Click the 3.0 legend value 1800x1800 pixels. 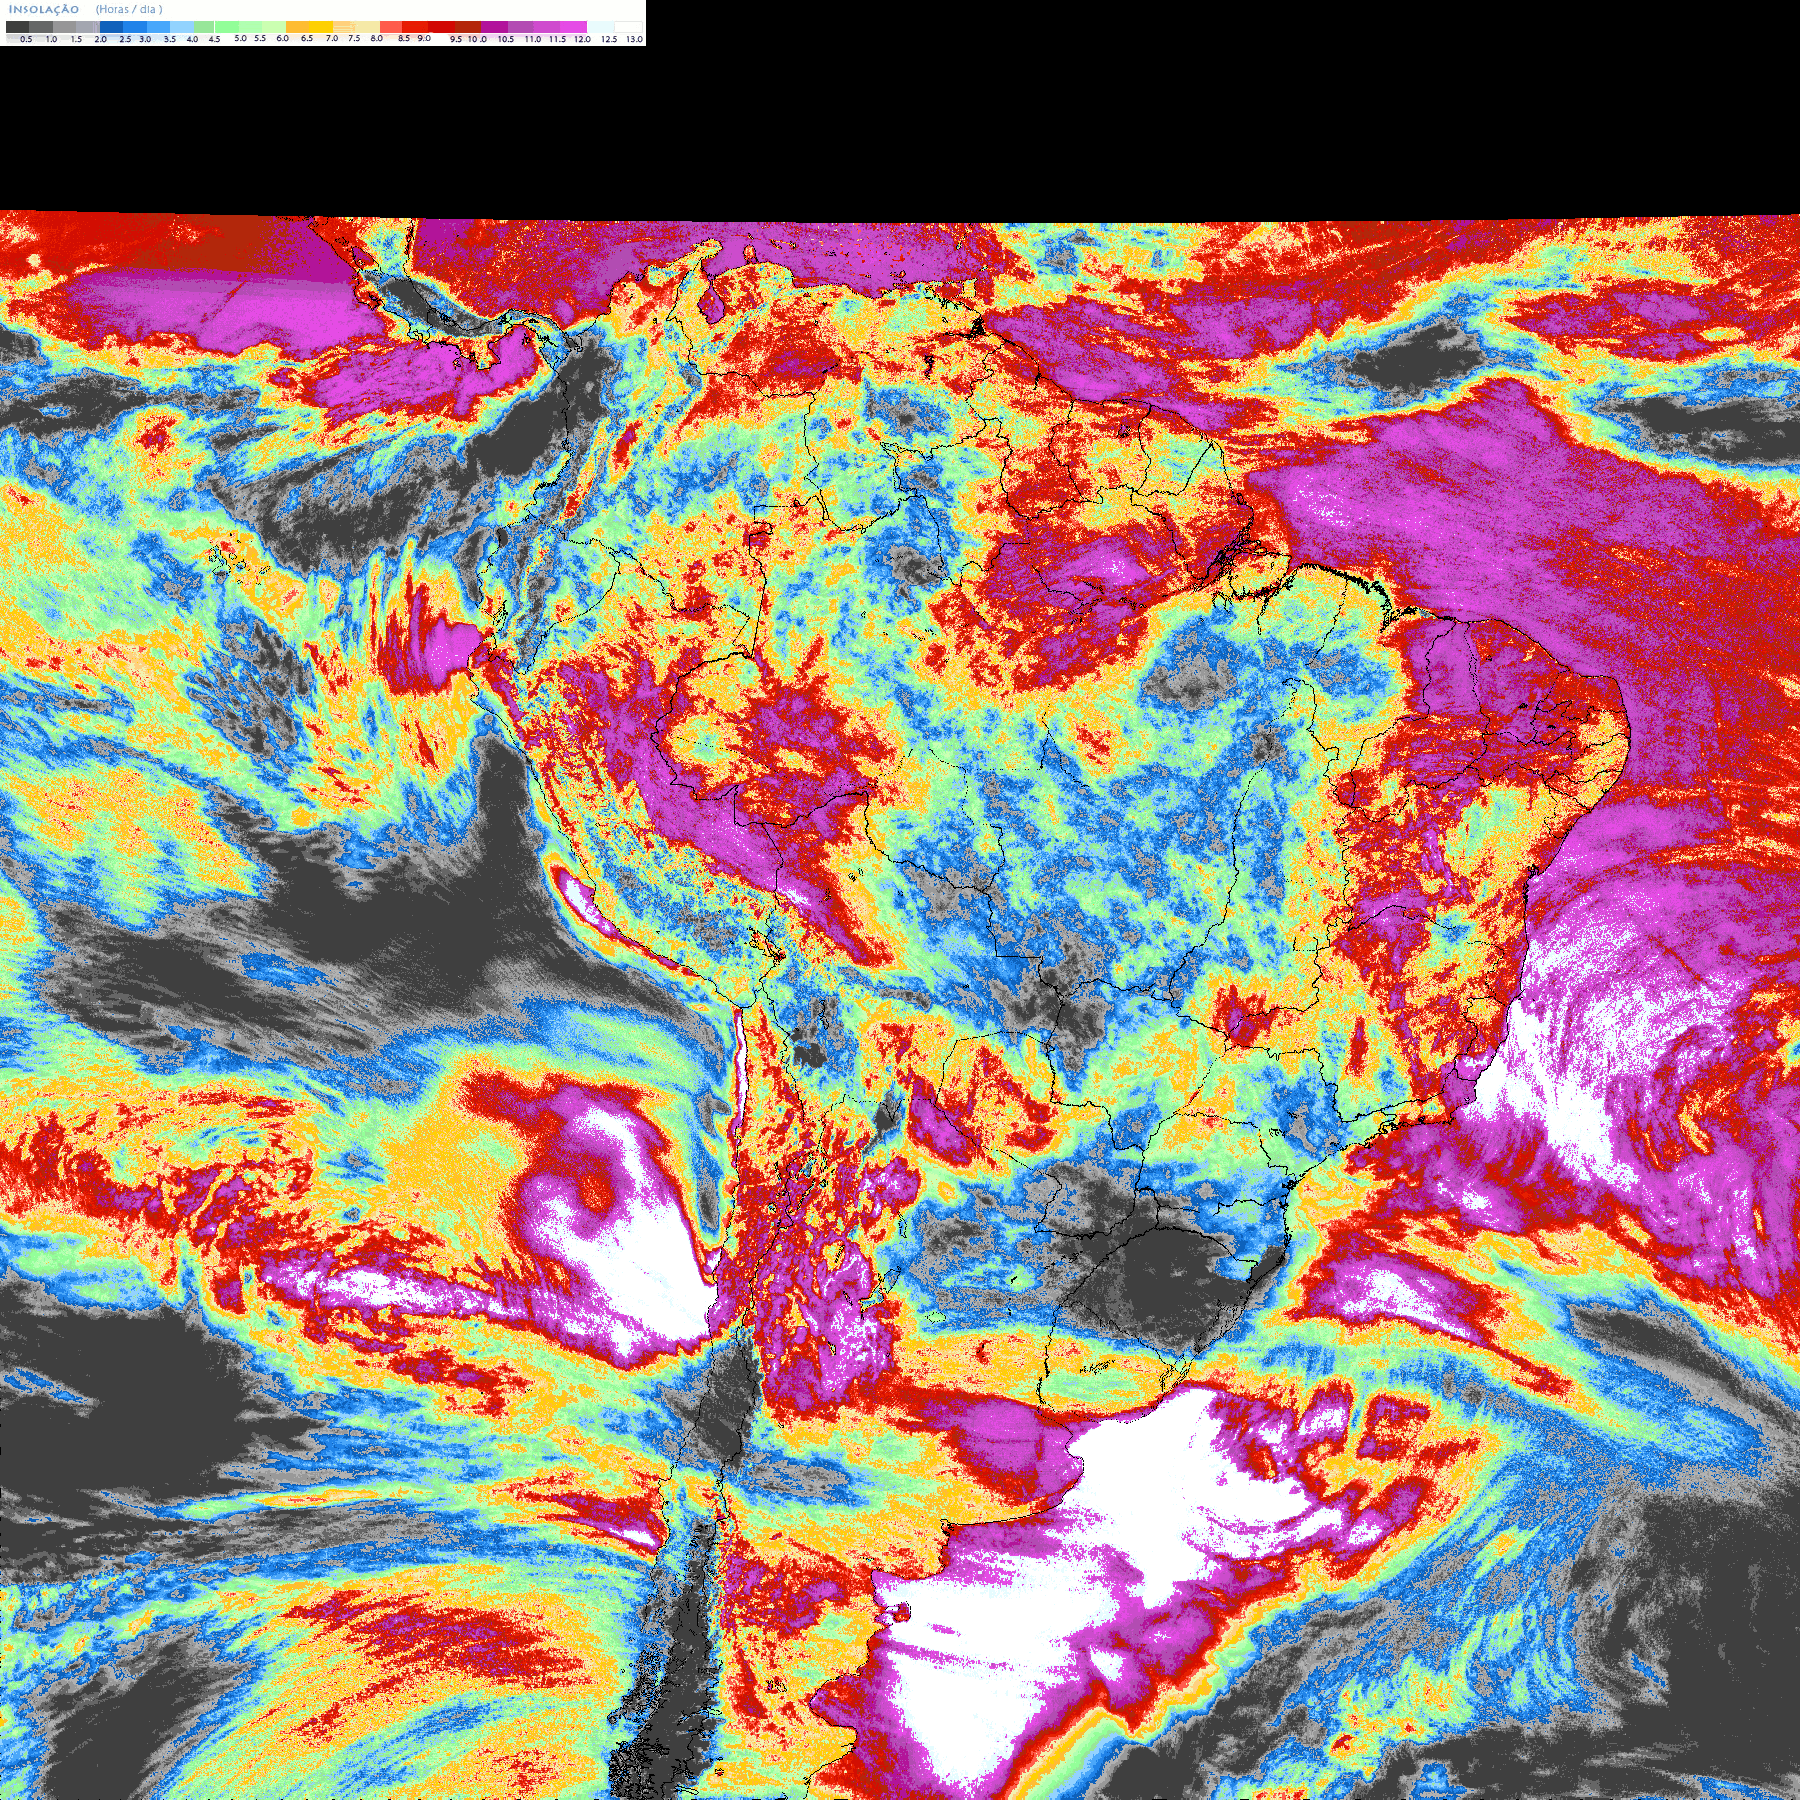pos(145,39)
